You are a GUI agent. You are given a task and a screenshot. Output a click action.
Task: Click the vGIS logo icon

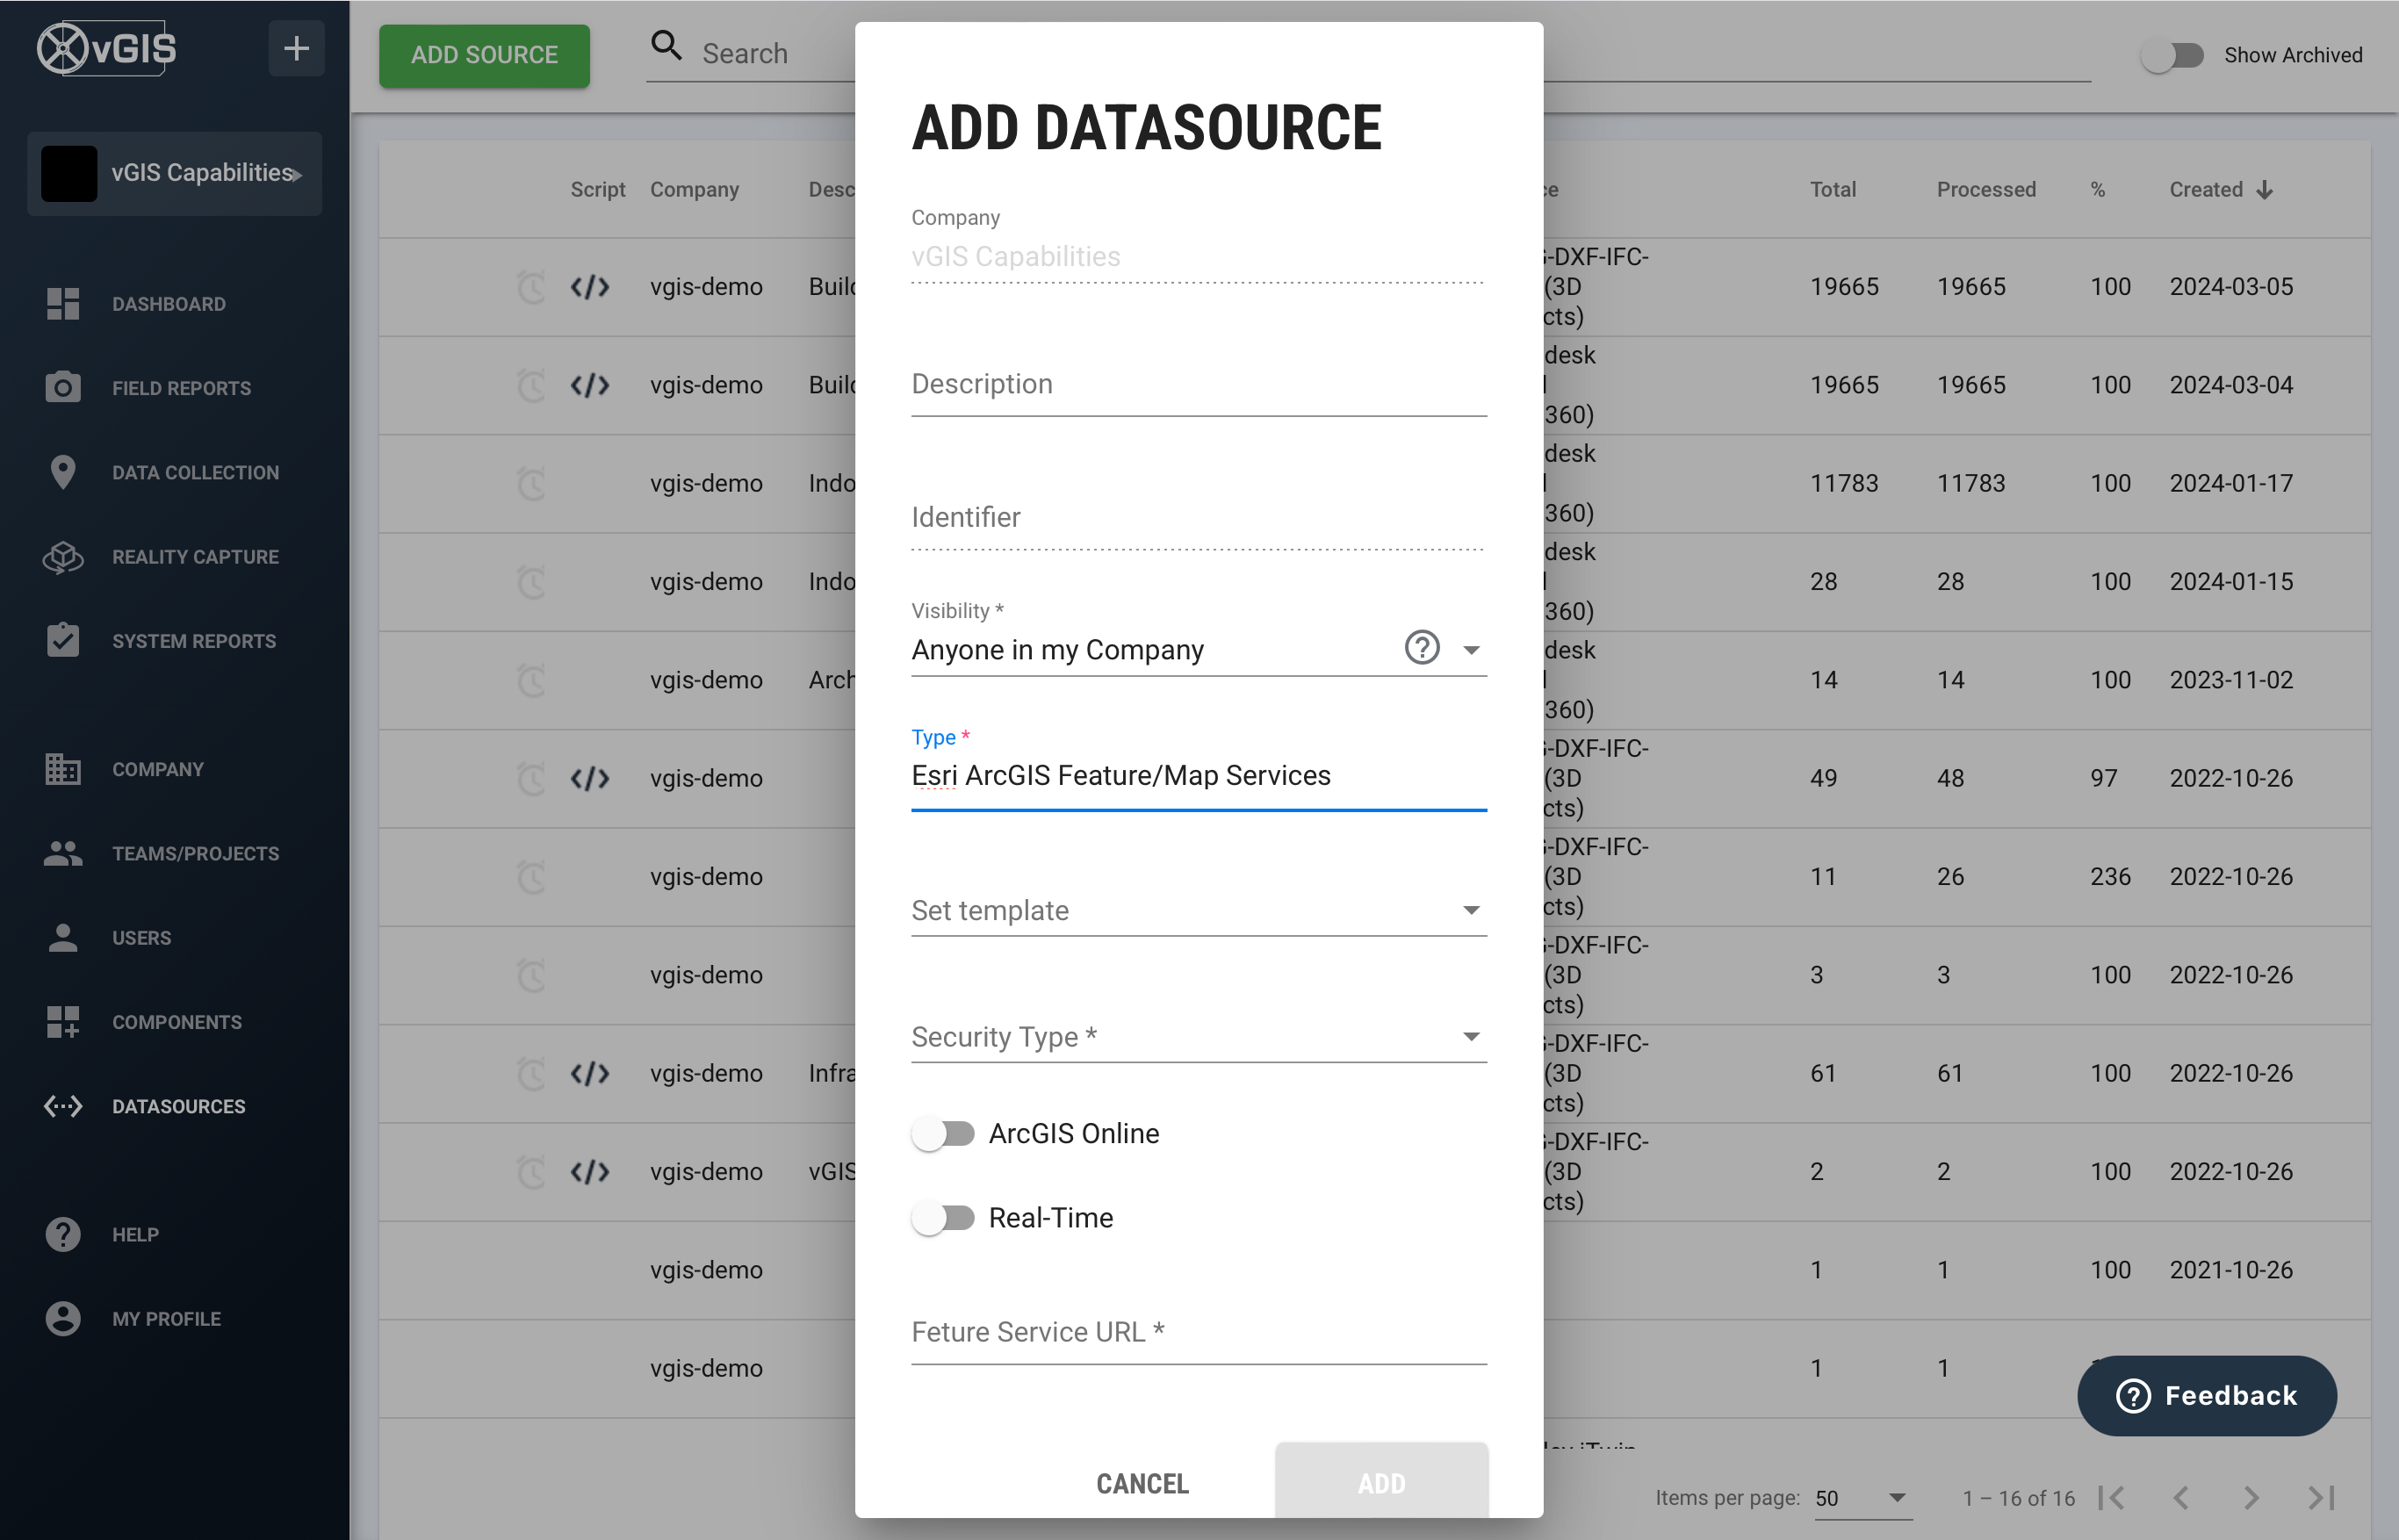107,48
